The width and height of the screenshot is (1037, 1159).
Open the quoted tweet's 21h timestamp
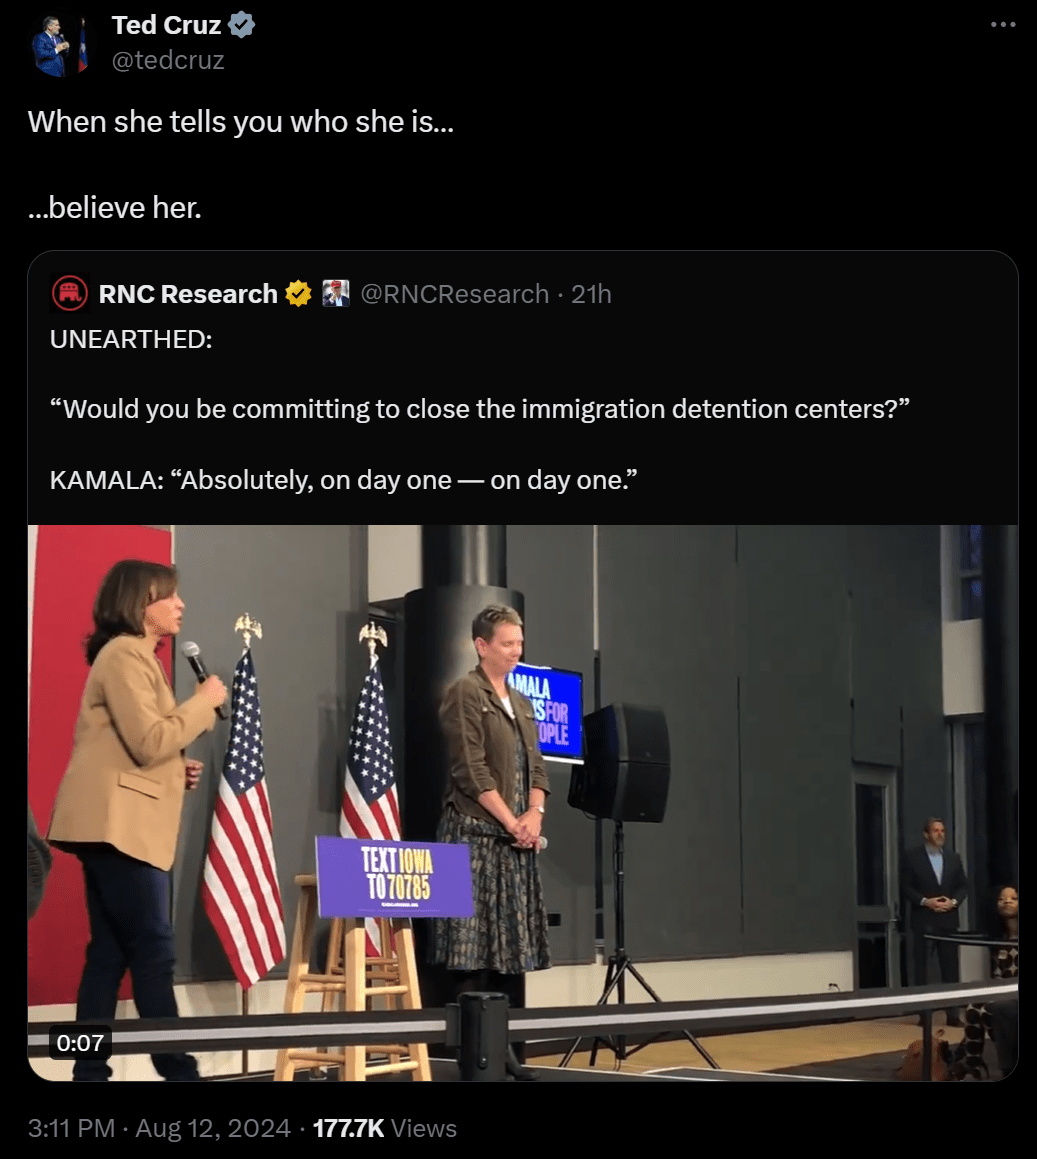591,293
